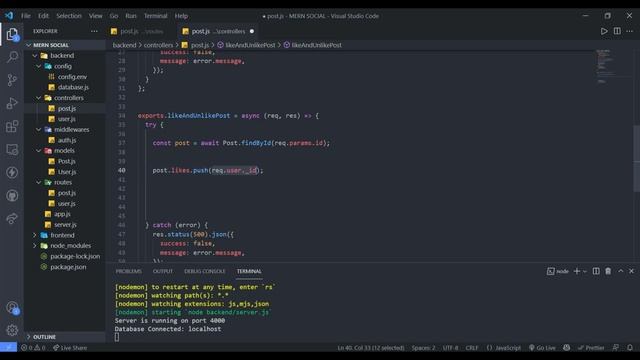640x360 pixels.
Task: Open the Help menu
Action: [x=181, y=16]
